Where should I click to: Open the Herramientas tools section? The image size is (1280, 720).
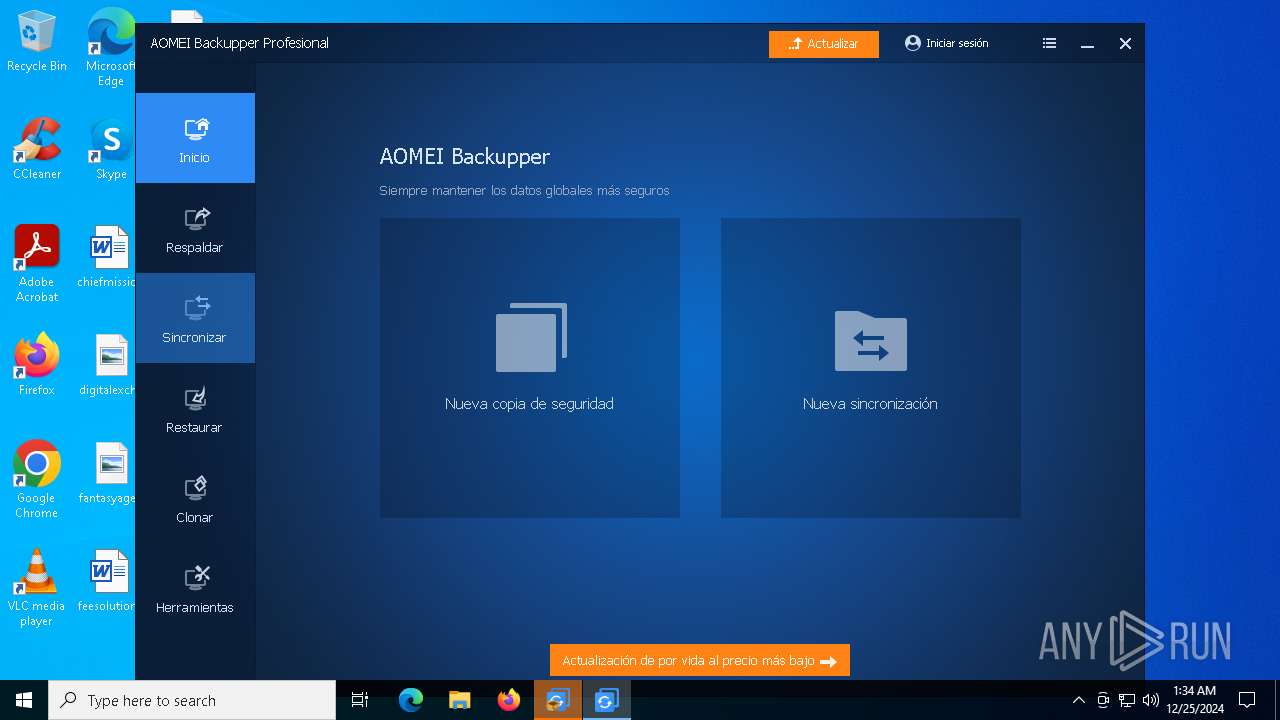195,588
